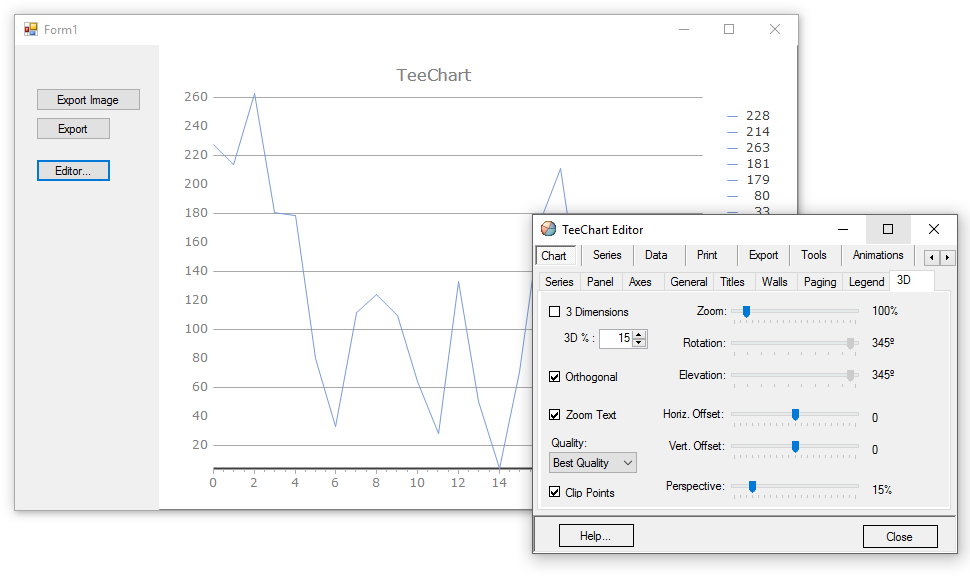Click the Form1 window app icon
This screenshot has width=970, height=578.
tap(31, 29)
